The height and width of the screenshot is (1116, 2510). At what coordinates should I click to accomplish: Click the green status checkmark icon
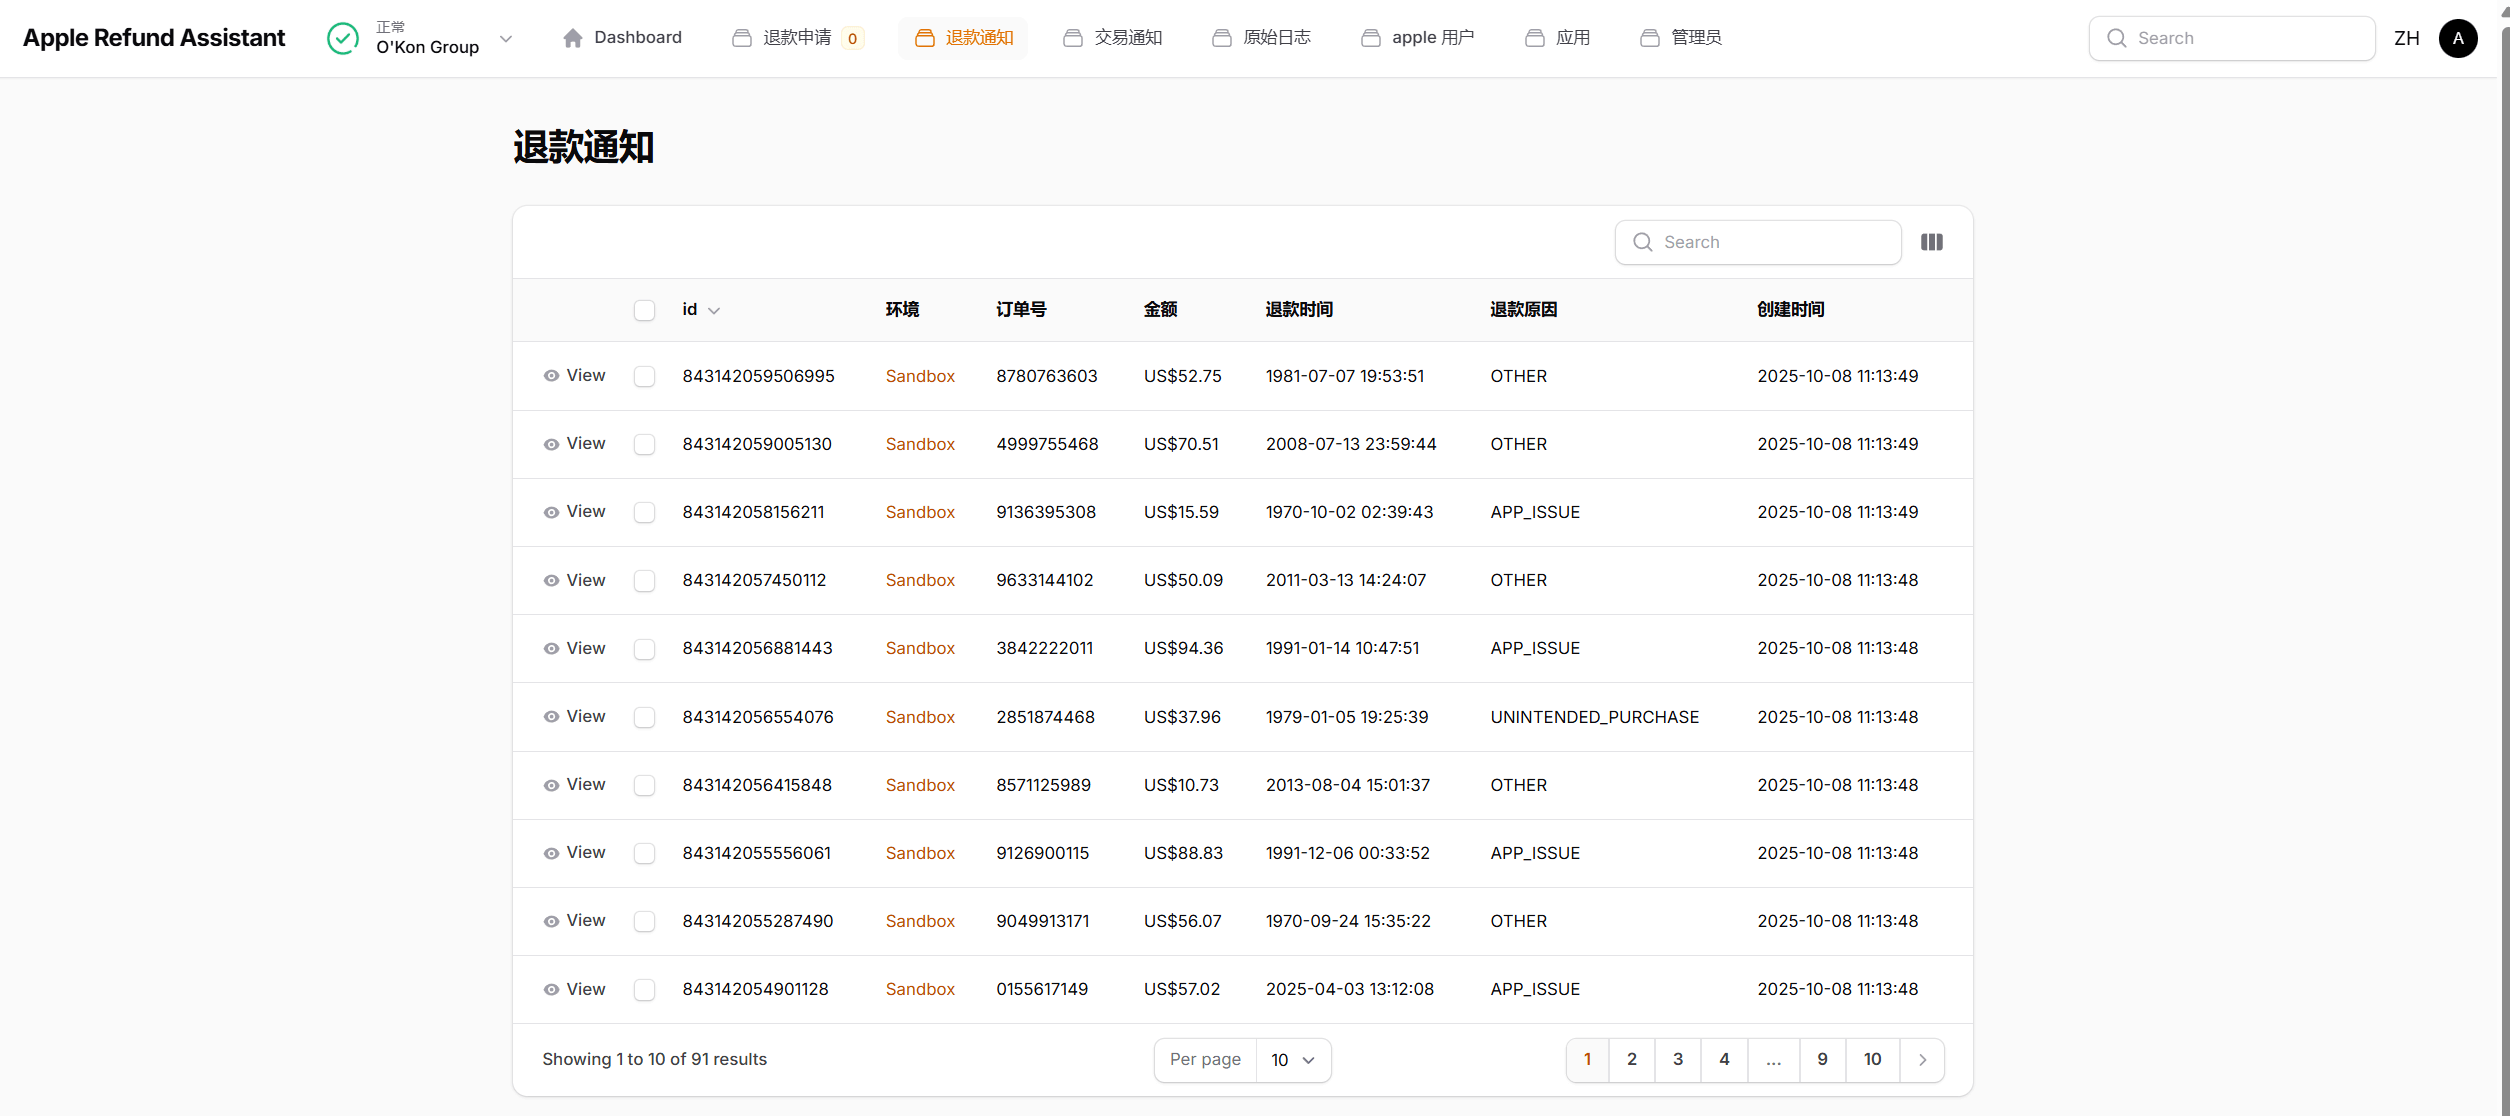click(x=343, y=38)
